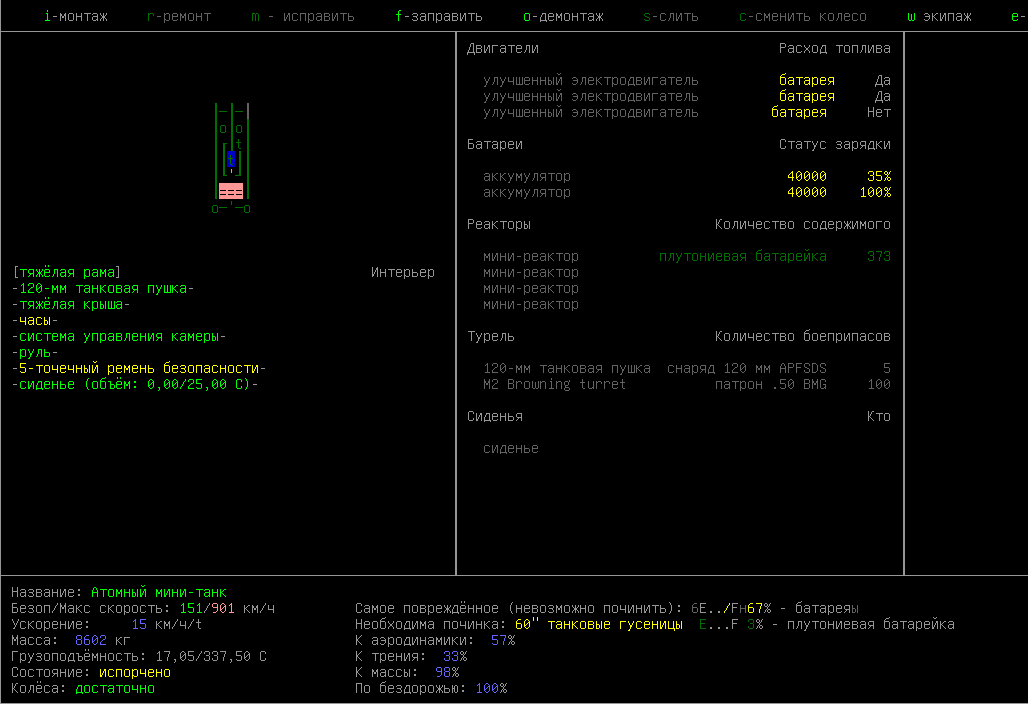This screenshot has height=704, width=1028.
Task: Toggle the second electric engine's 'Да' status
Action: [x=882, y=96]
